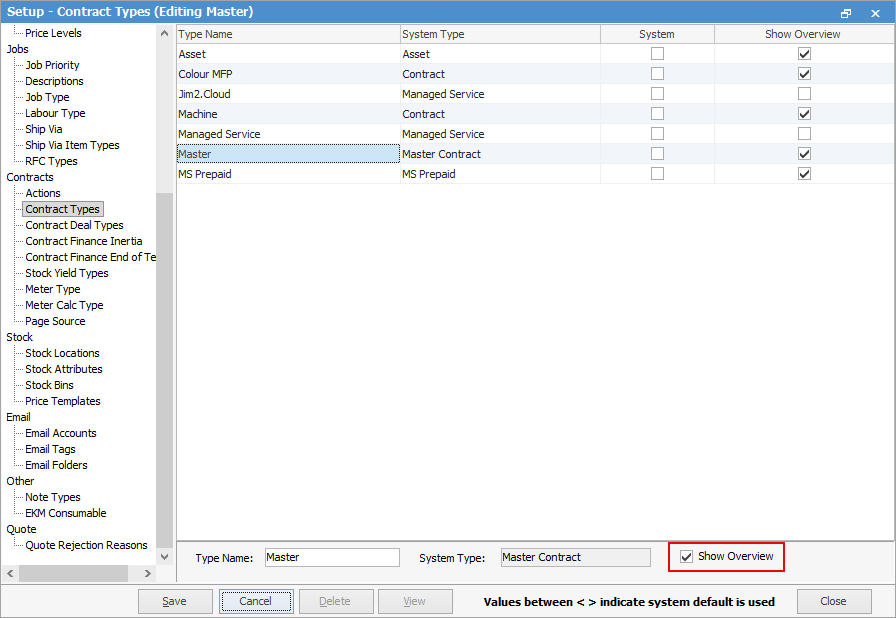Open Meter Type in the setup tree
This screenshot has height=618, width=896.
coord(53,289)
